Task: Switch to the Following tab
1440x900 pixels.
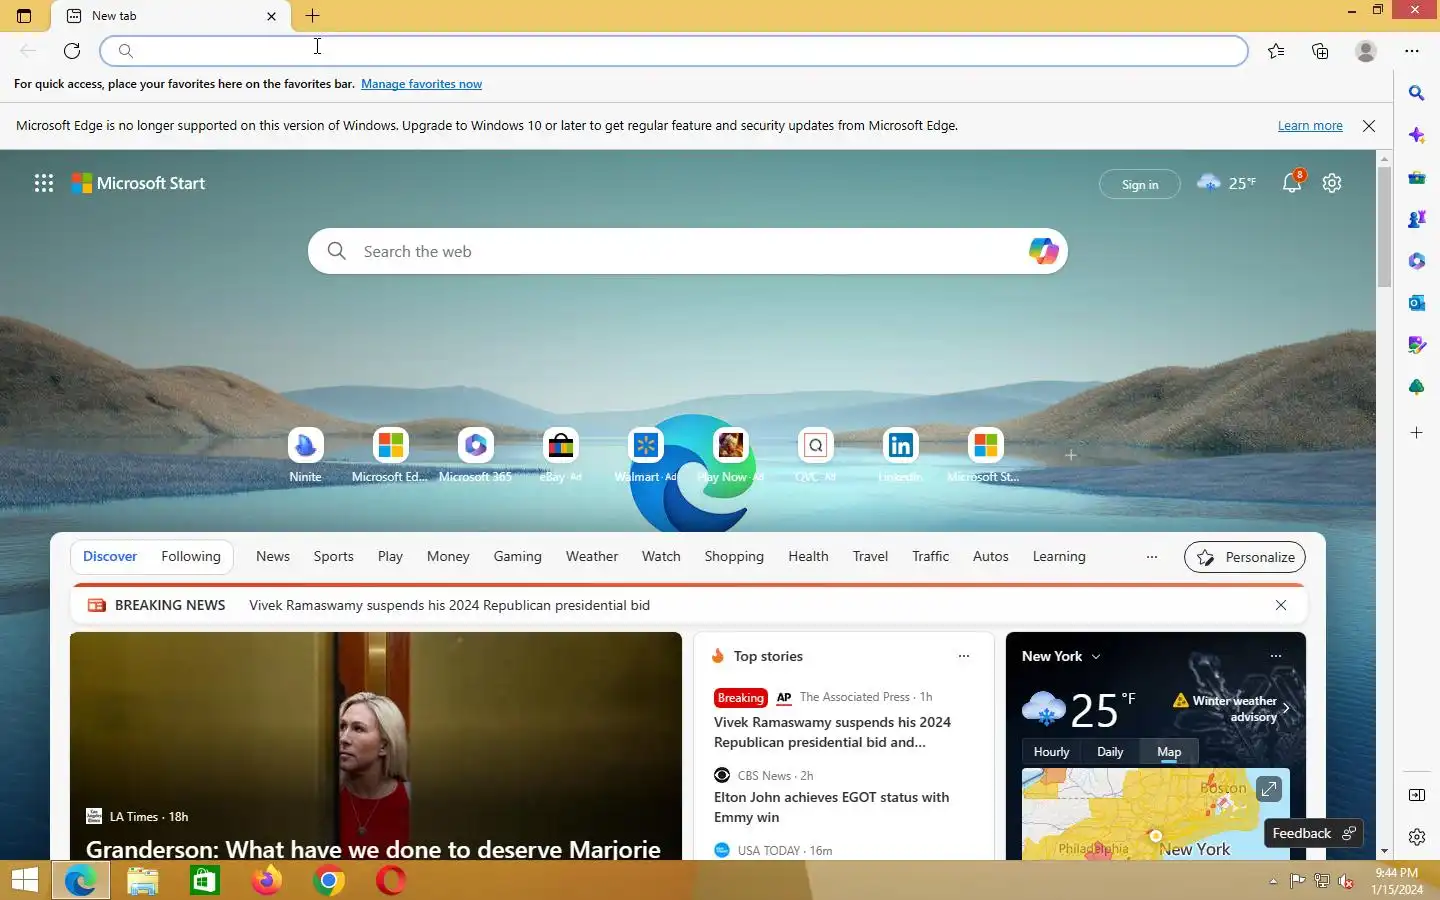Action: (x=191, y=556)
